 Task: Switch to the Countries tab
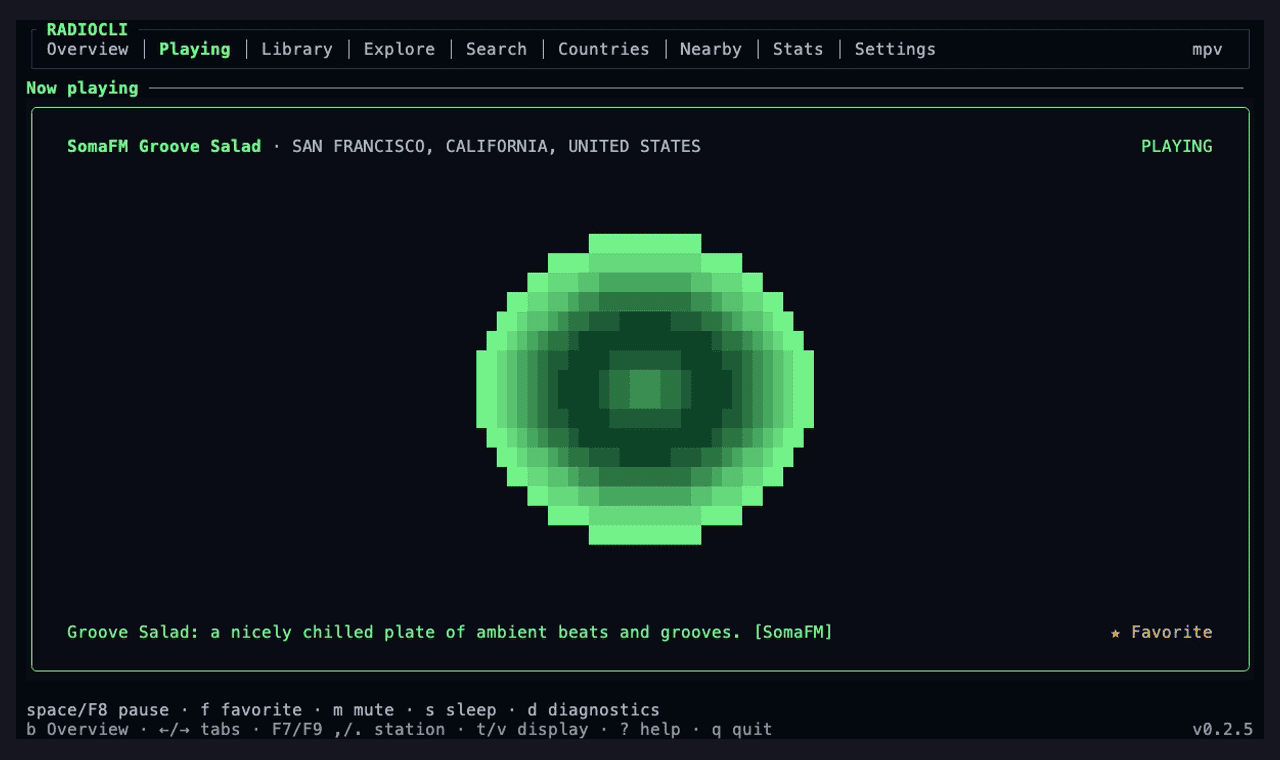coord(604,49)
